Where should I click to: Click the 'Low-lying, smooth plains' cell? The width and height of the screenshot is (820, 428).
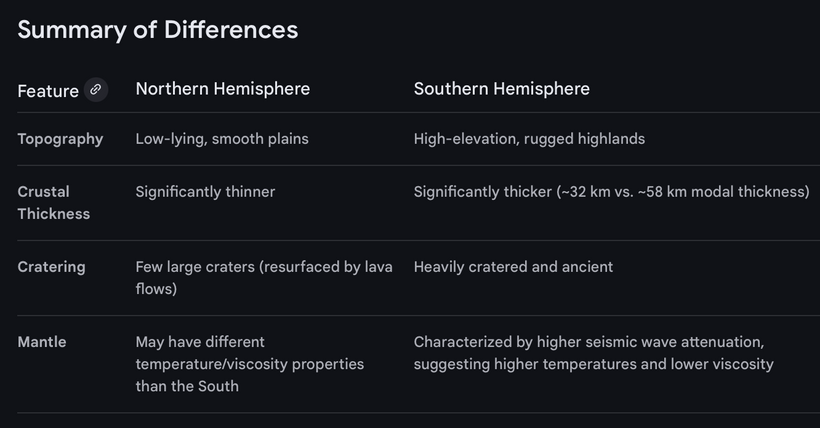coord(222,139)
